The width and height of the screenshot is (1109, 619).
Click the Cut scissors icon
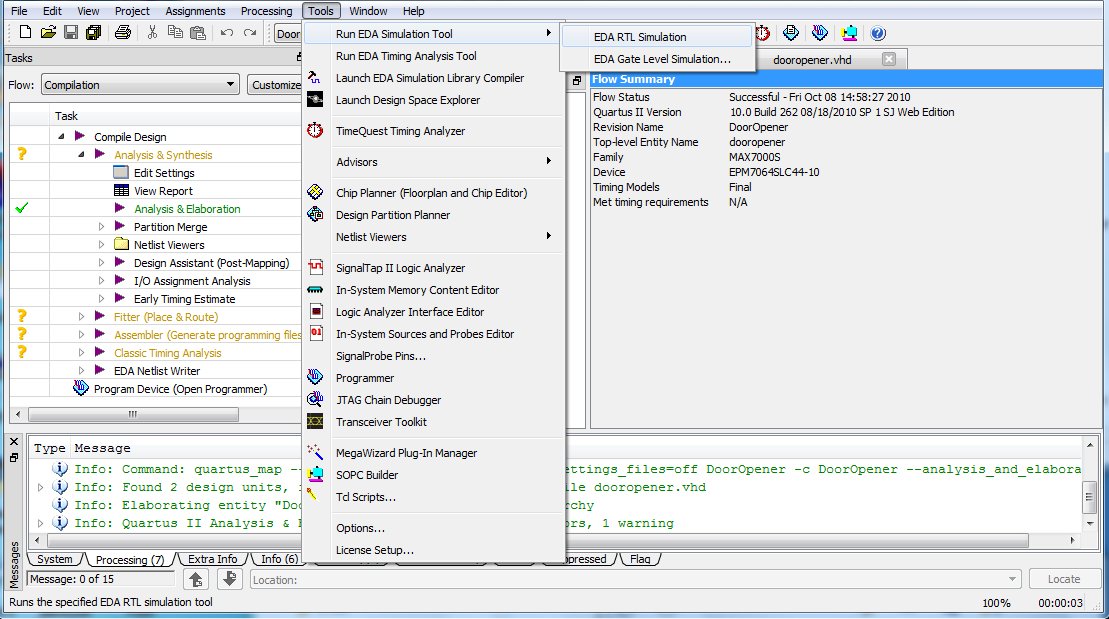152,33
